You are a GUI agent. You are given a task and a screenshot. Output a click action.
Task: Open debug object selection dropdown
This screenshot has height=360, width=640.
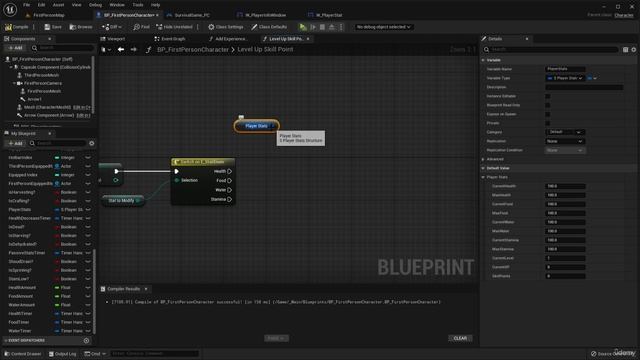tap(383, 27)
